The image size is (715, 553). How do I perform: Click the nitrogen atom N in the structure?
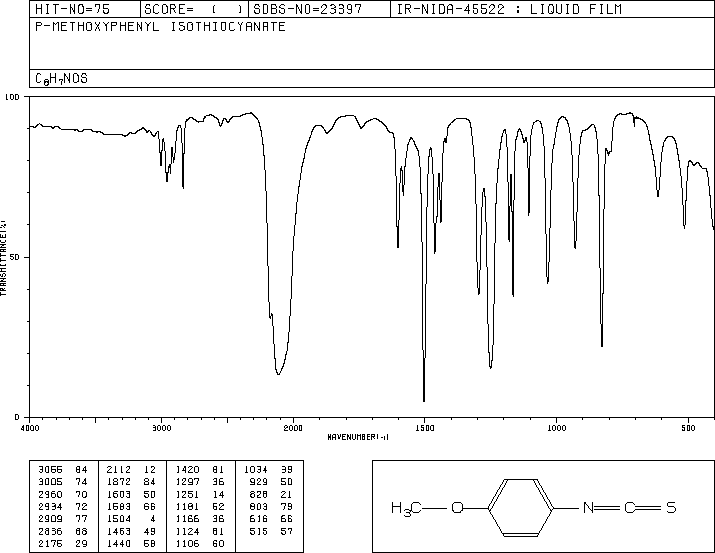(x=588, y=507)
